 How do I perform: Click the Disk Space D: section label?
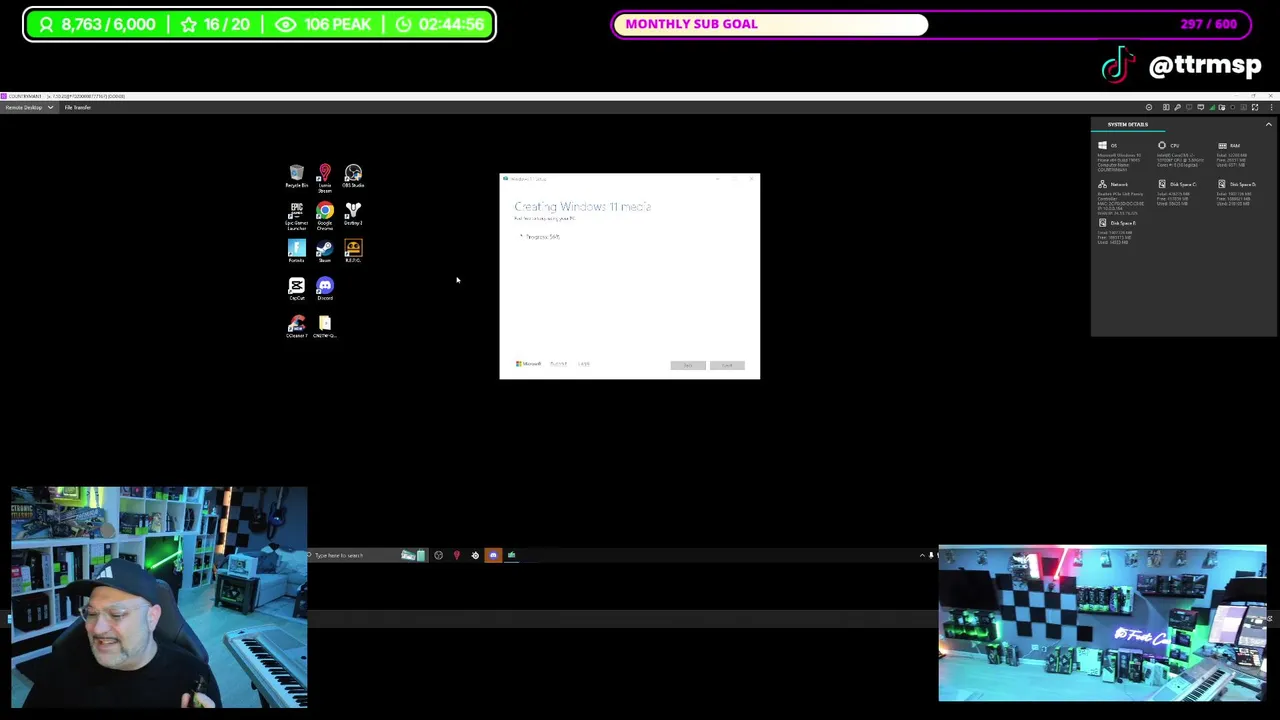[x=1243, y=184]
